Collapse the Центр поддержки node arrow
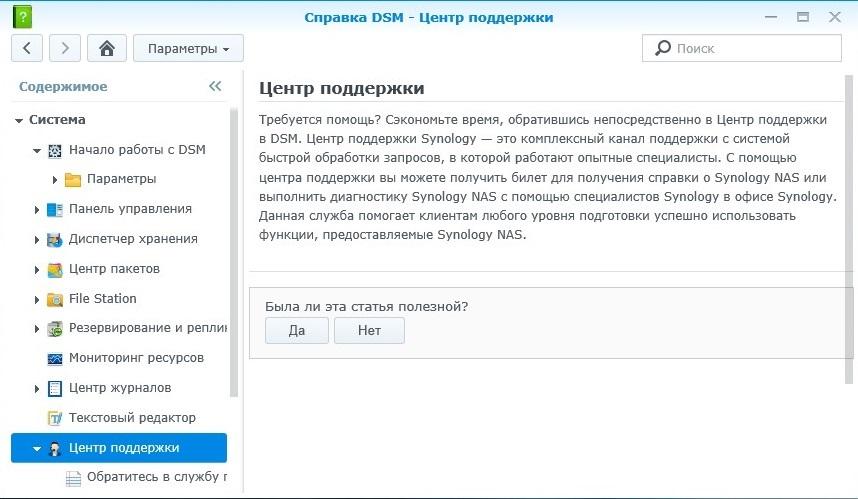 37,449
